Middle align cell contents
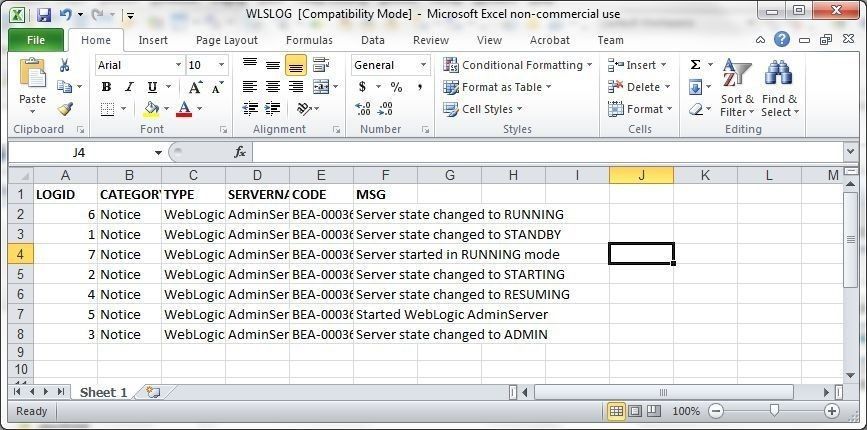This screenshot has height=430, width=867. pyautogui.click(x=273, y=65)
